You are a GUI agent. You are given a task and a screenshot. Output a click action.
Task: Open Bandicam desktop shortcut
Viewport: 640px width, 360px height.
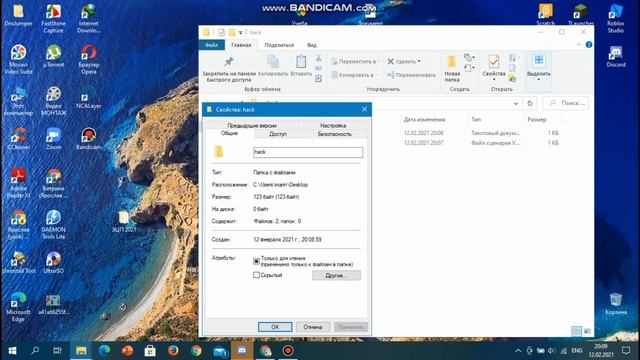pyautogui.click(x=89, y=139)
